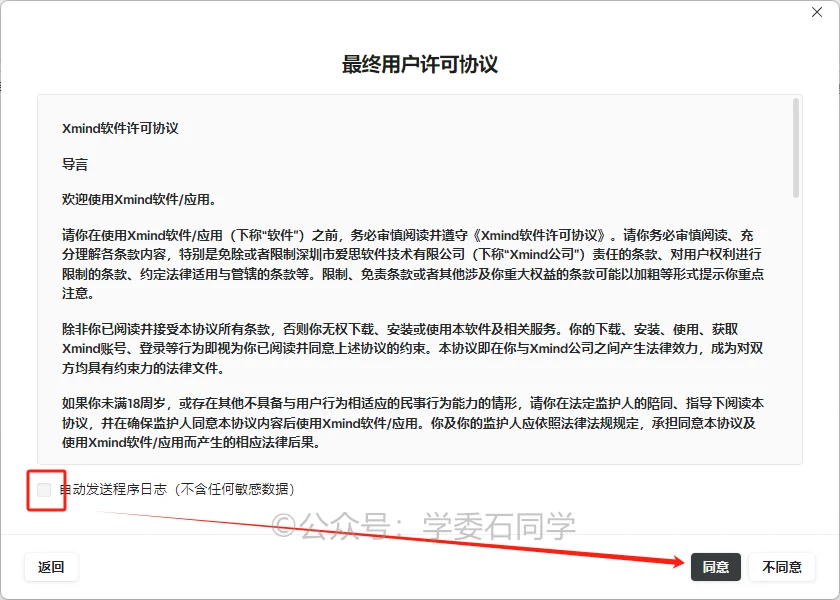Click the agree button indicated by arrow
The height and width of the screenshot is (600, 840).
pyautogui.click(x=716, y=566)
